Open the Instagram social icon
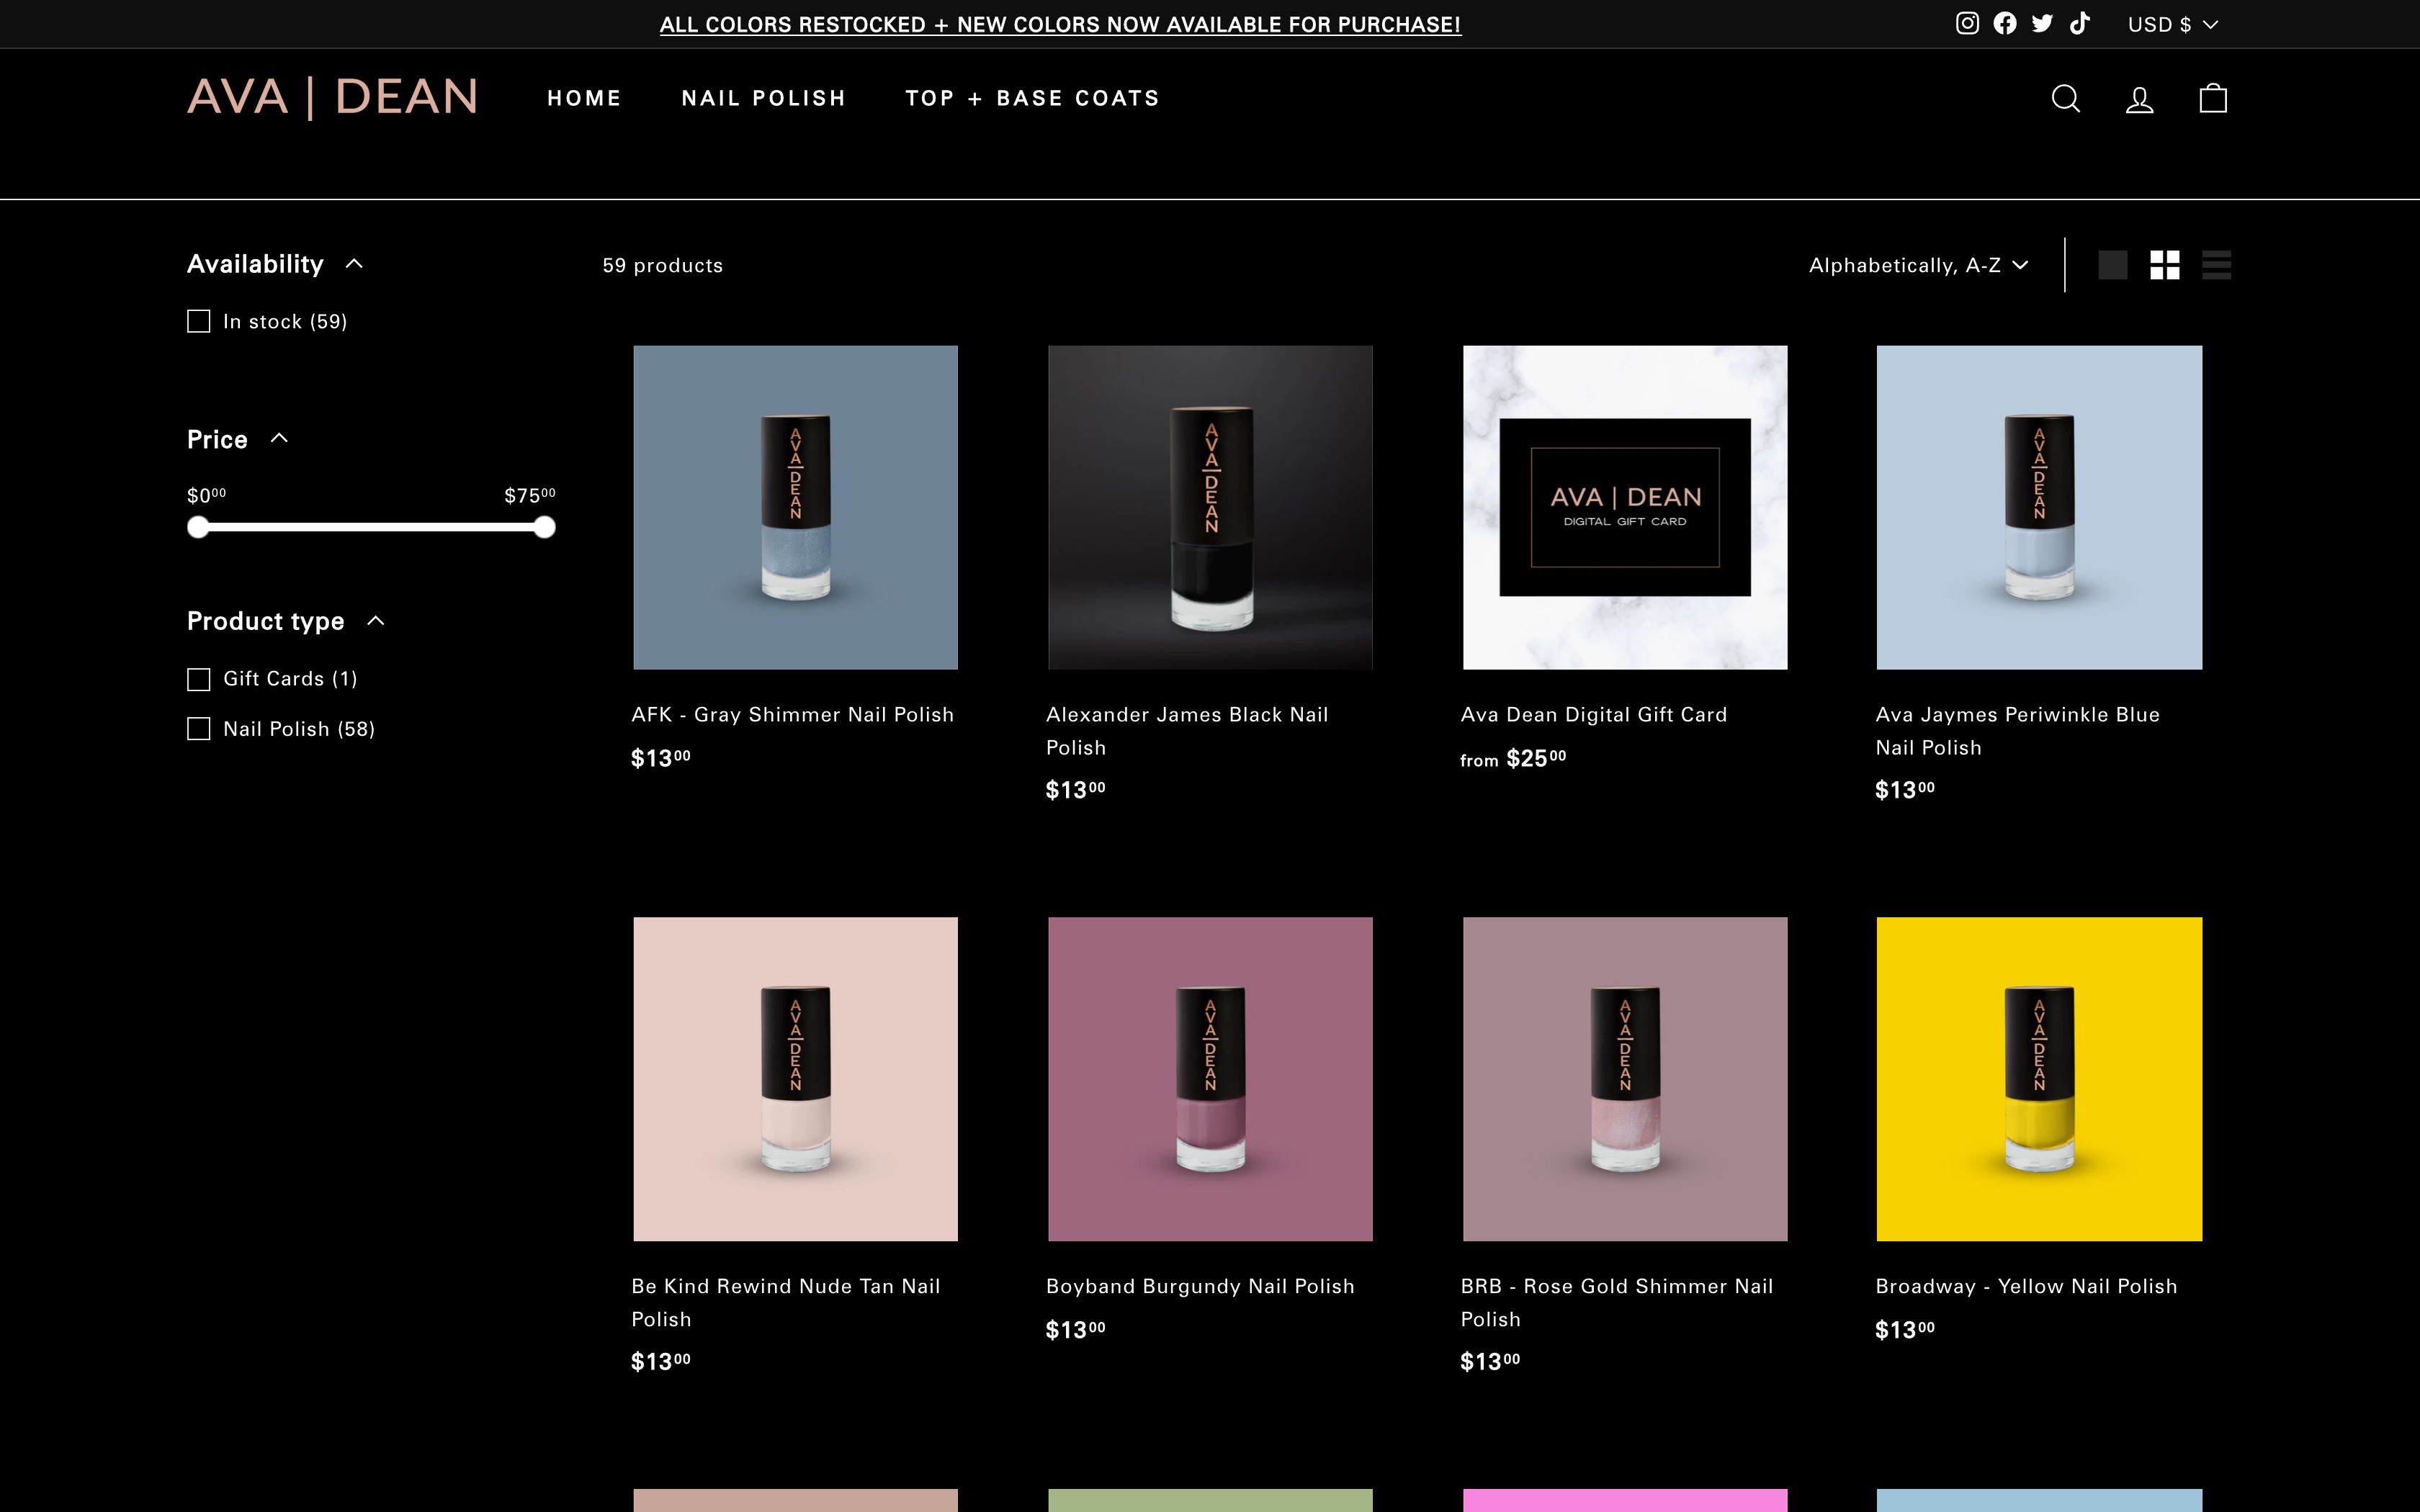The image size is (2420, 1512). (x=1968, y=23)
